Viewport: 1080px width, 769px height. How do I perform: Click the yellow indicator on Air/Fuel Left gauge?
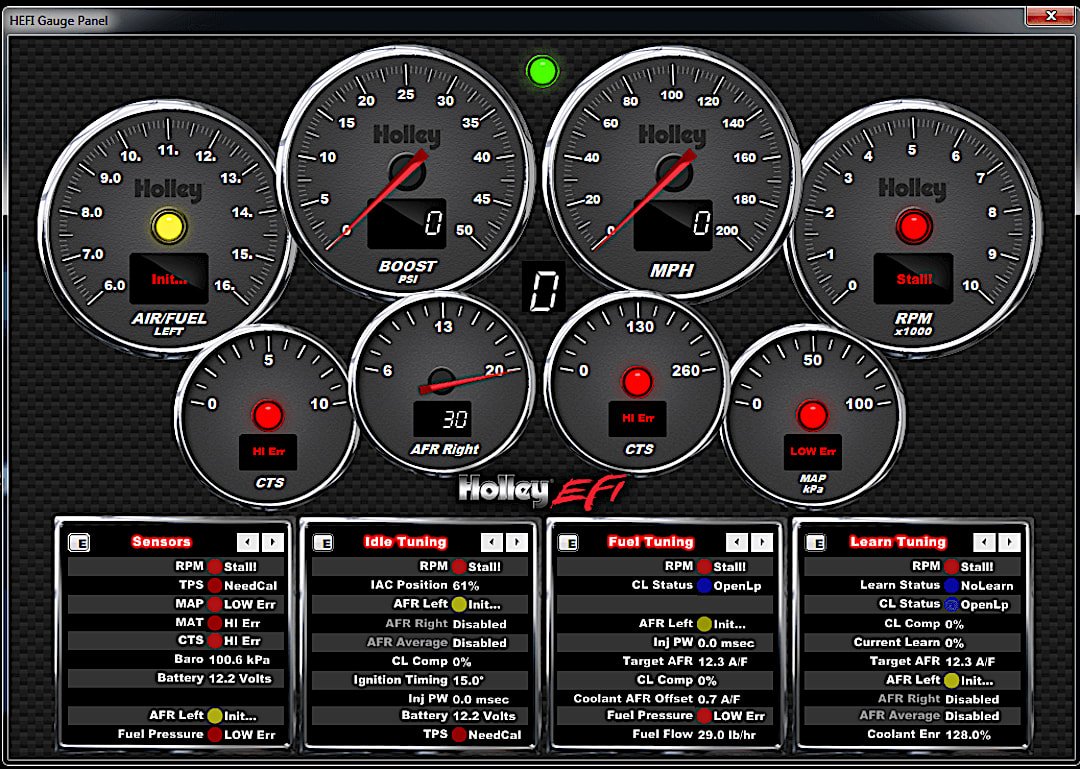(169, 227)
